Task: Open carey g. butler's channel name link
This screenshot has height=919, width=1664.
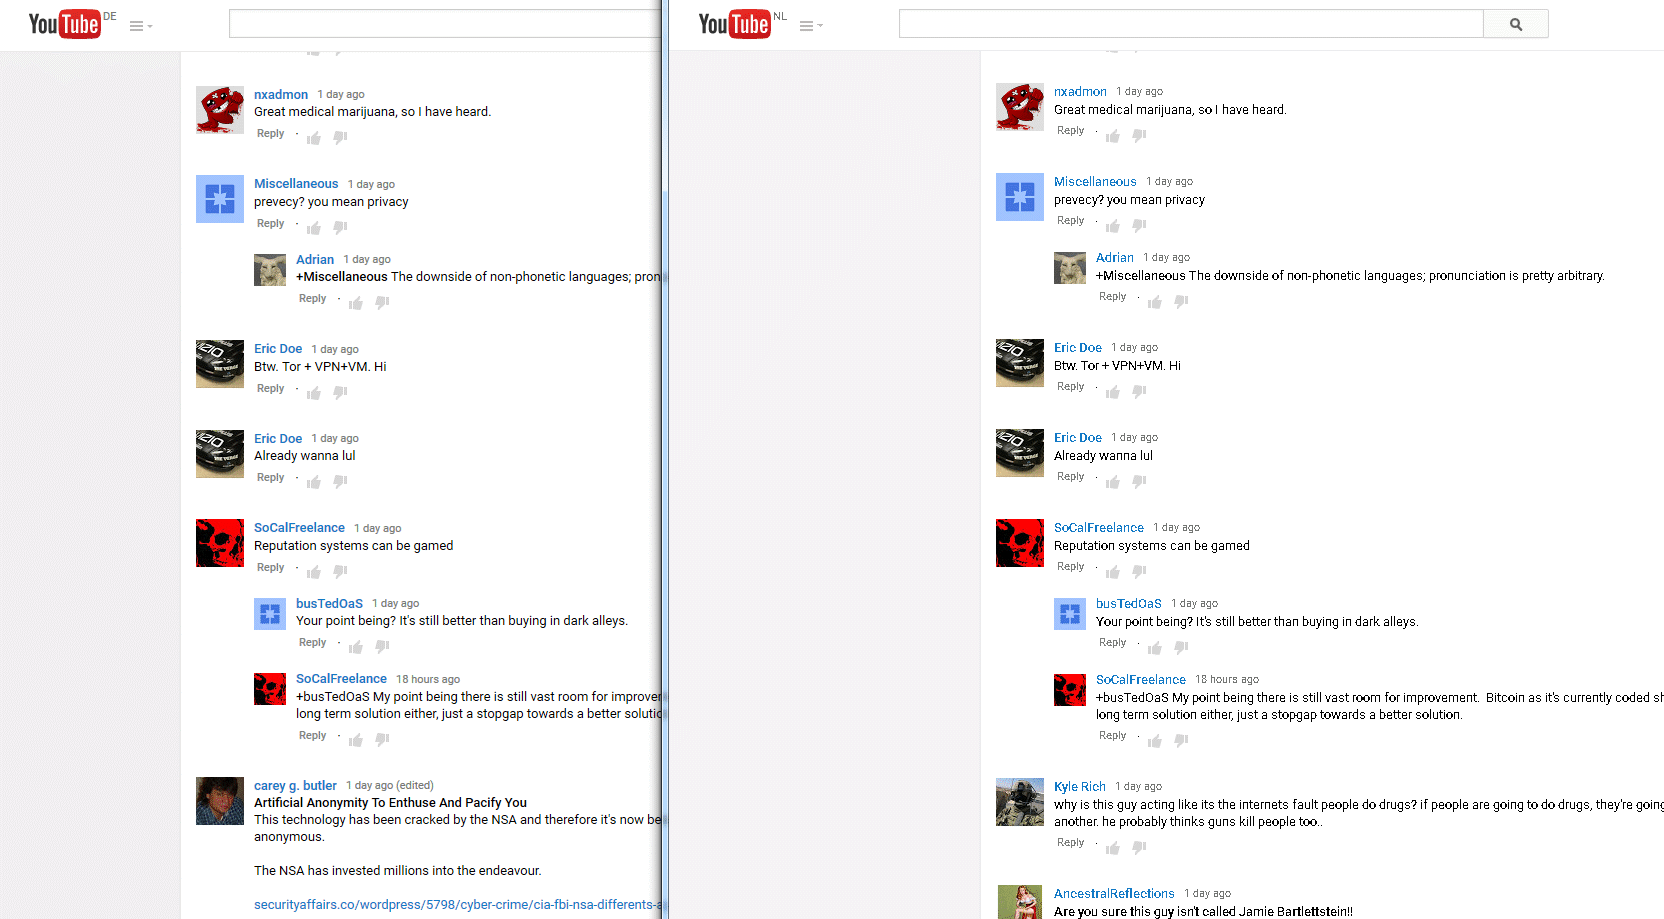Action: (295, 786)
